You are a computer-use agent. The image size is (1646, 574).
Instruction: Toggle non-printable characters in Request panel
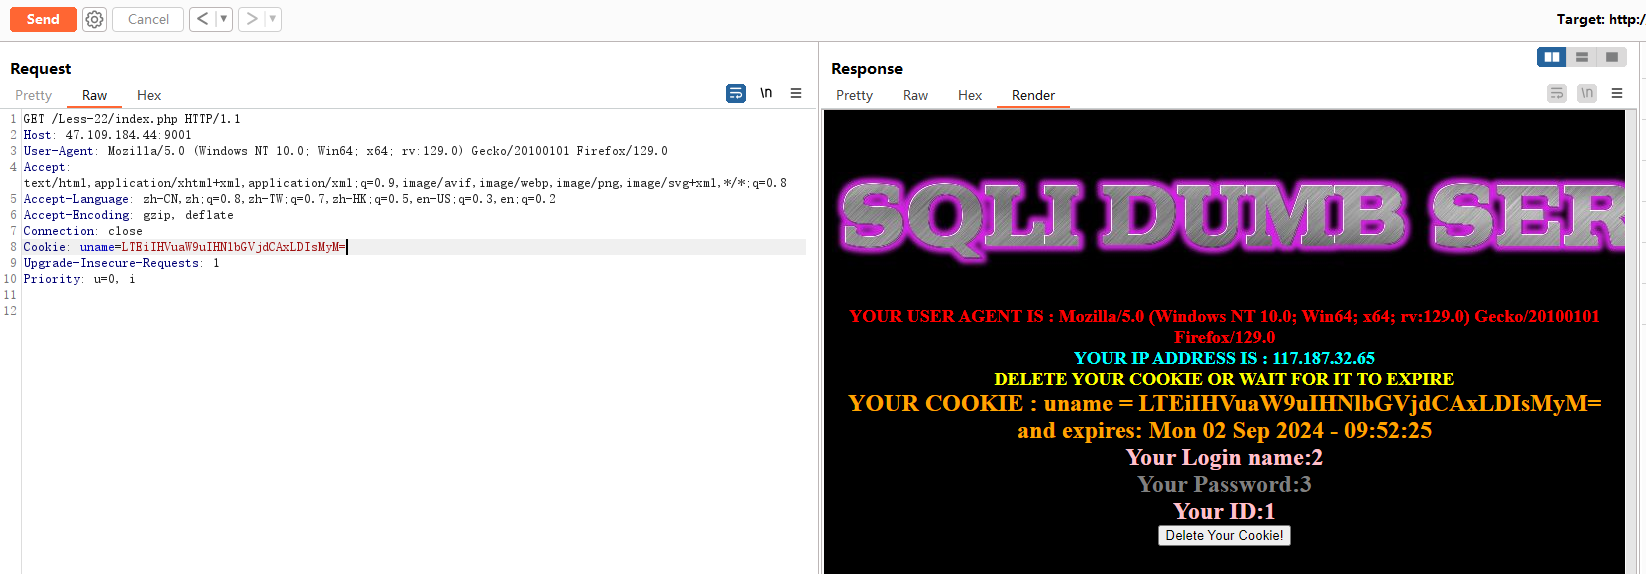pyautogui.click(x=766, y=93)
